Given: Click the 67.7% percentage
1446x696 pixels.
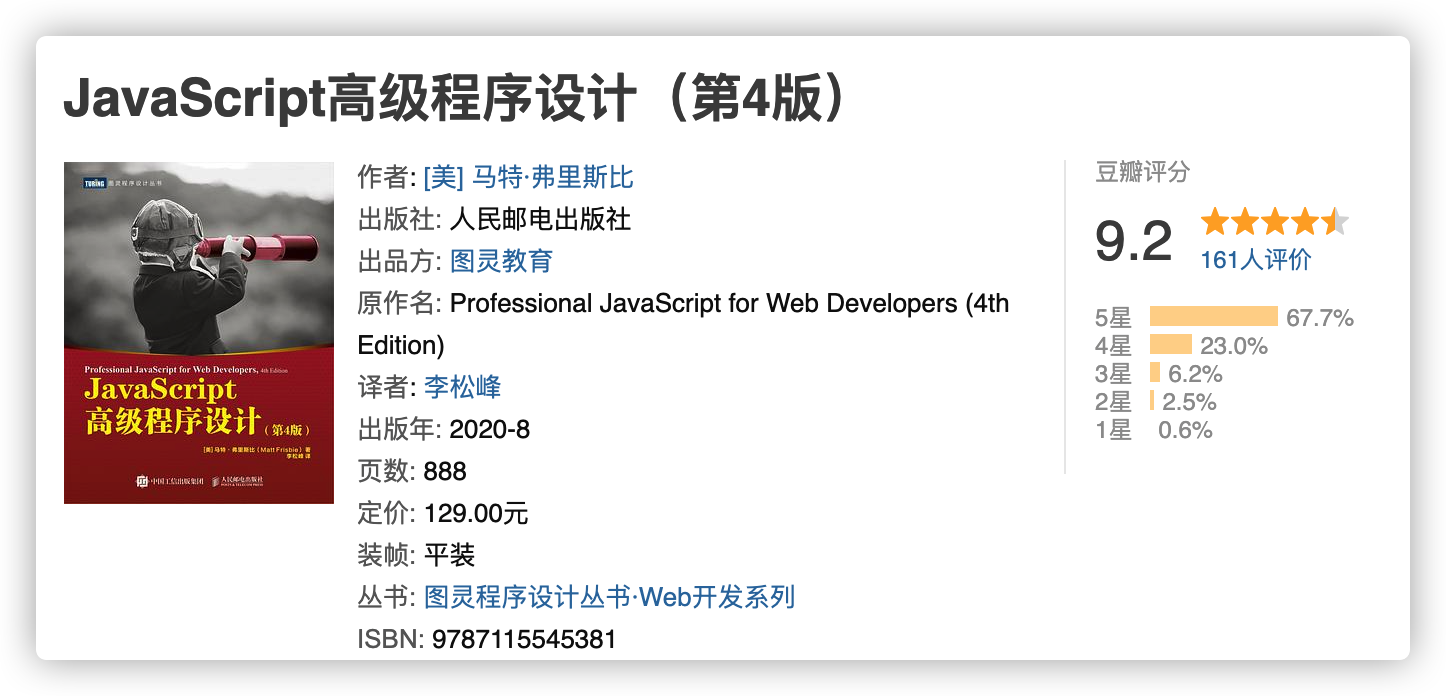Looking at the screenshot, I should coord(1320,318).
